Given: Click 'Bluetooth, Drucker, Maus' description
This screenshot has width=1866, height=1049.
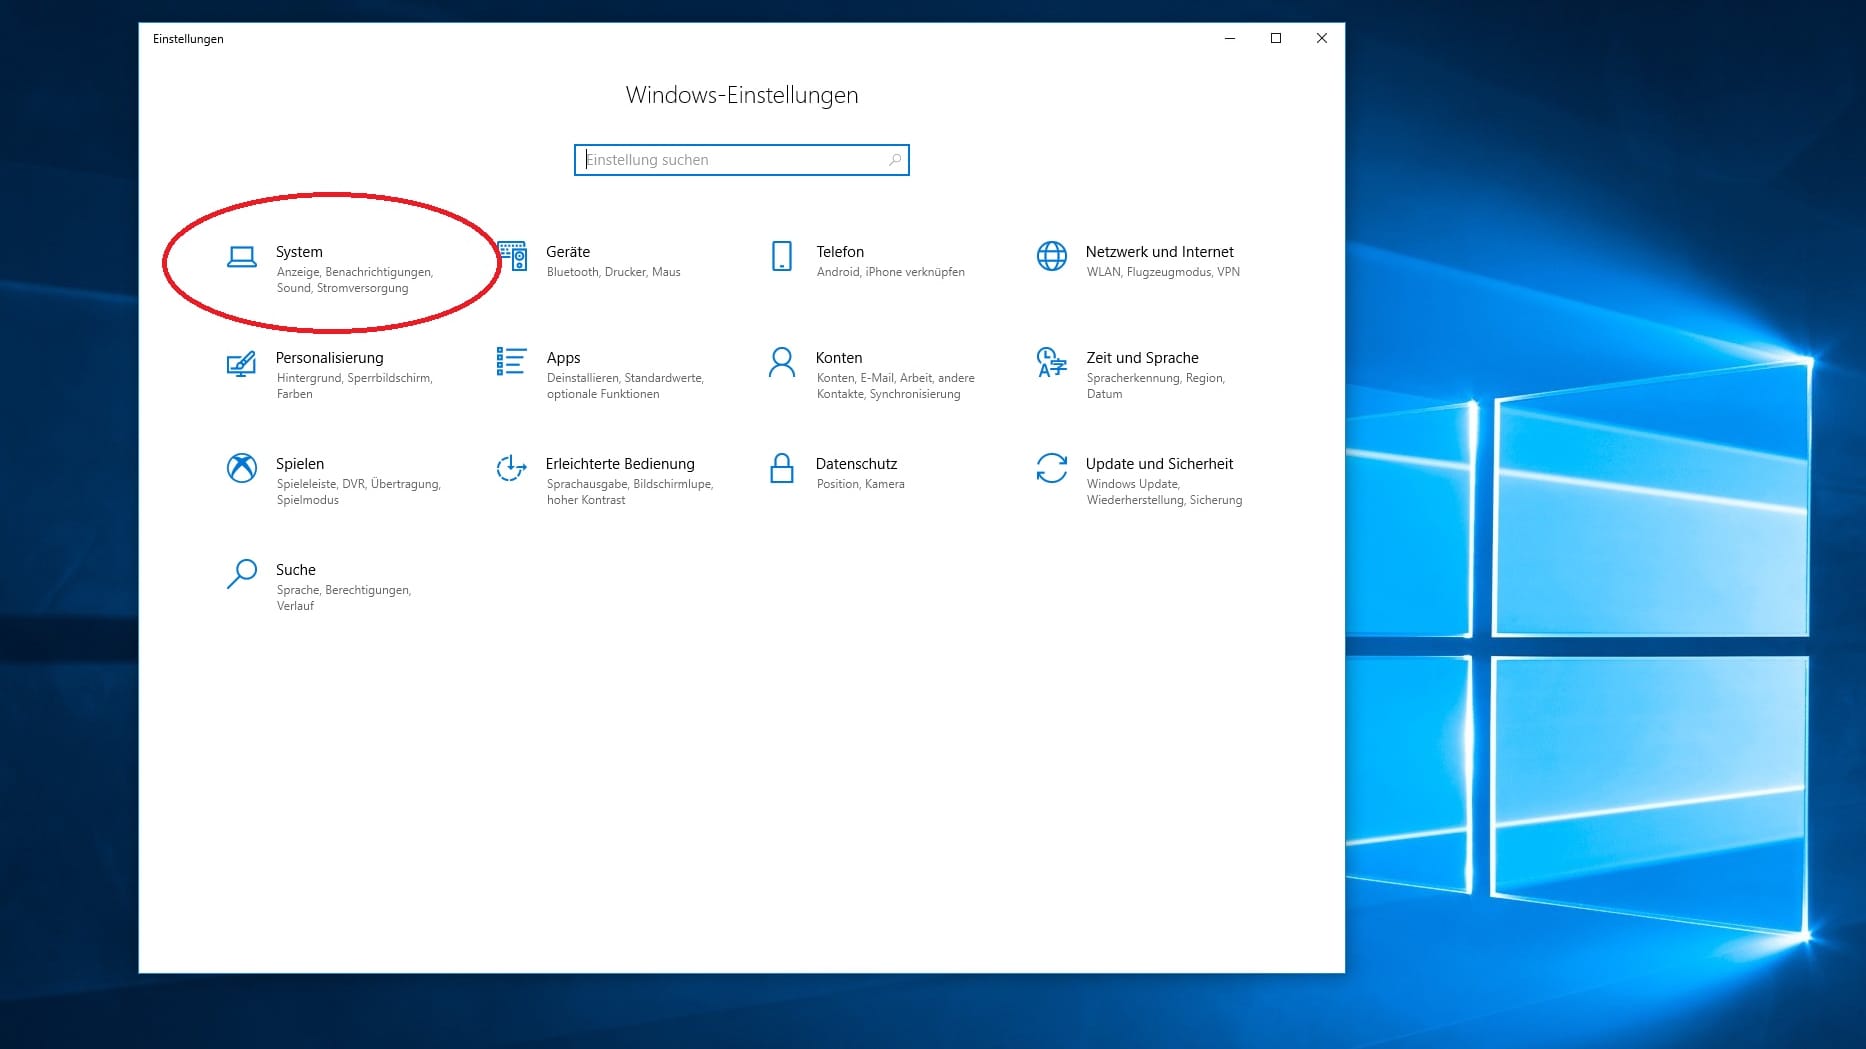Looking at the screenshot, I should 614,272.
